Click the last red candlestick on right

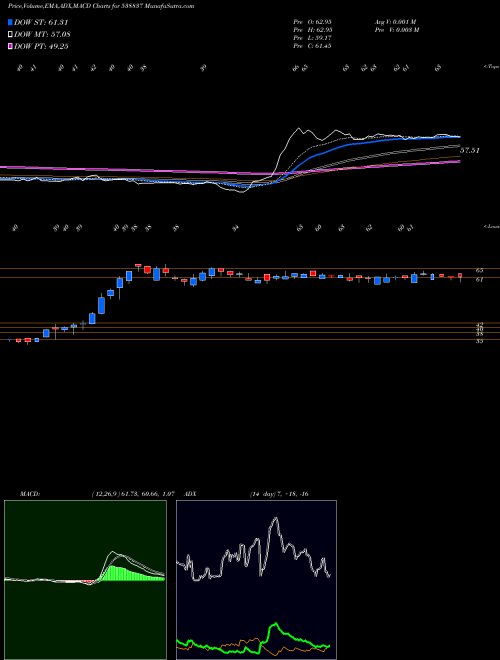click(x=460, y=277)
